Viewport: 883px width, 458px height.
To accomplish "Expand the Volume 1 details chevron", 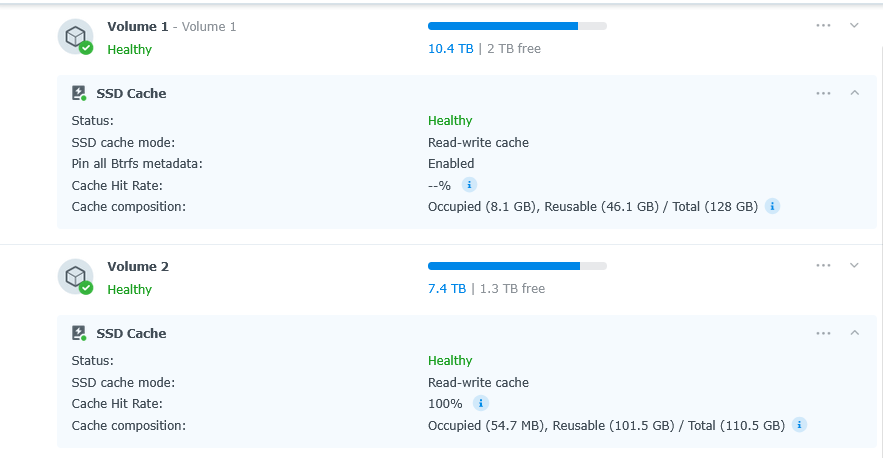I will pyautogui.click(x=854, y=26).
